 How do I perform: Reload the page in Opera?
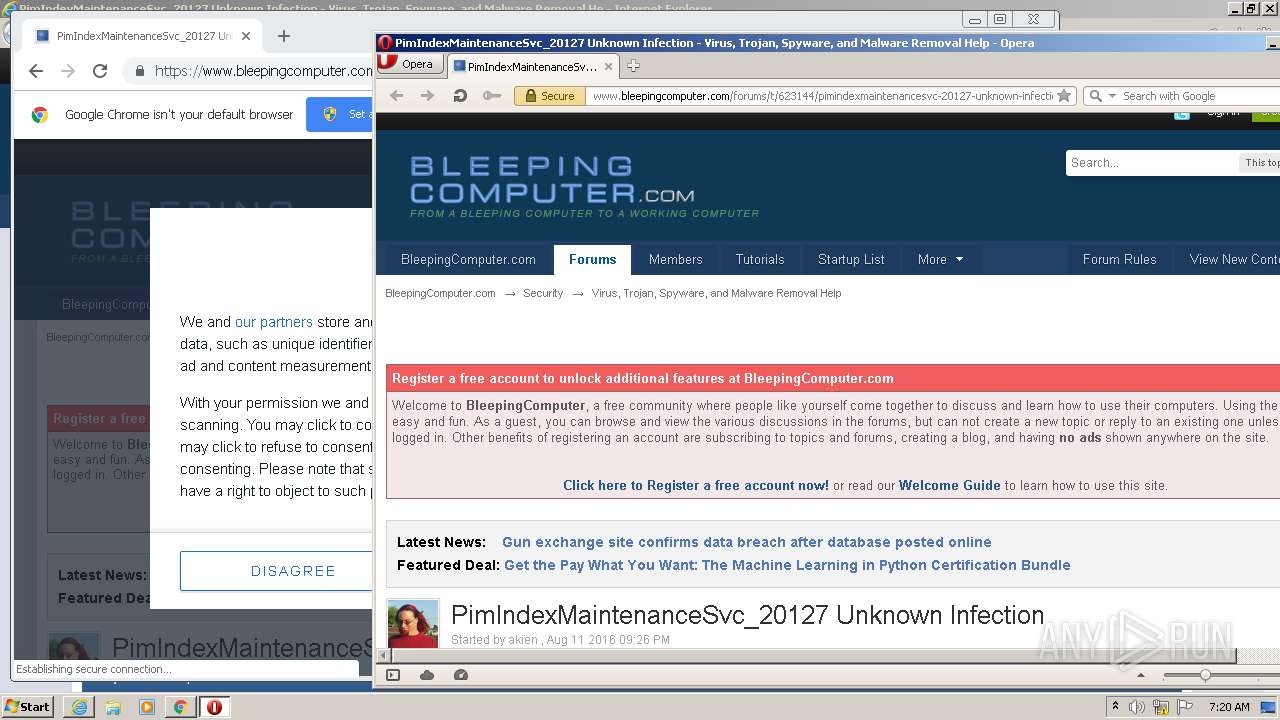pos(460,96)
